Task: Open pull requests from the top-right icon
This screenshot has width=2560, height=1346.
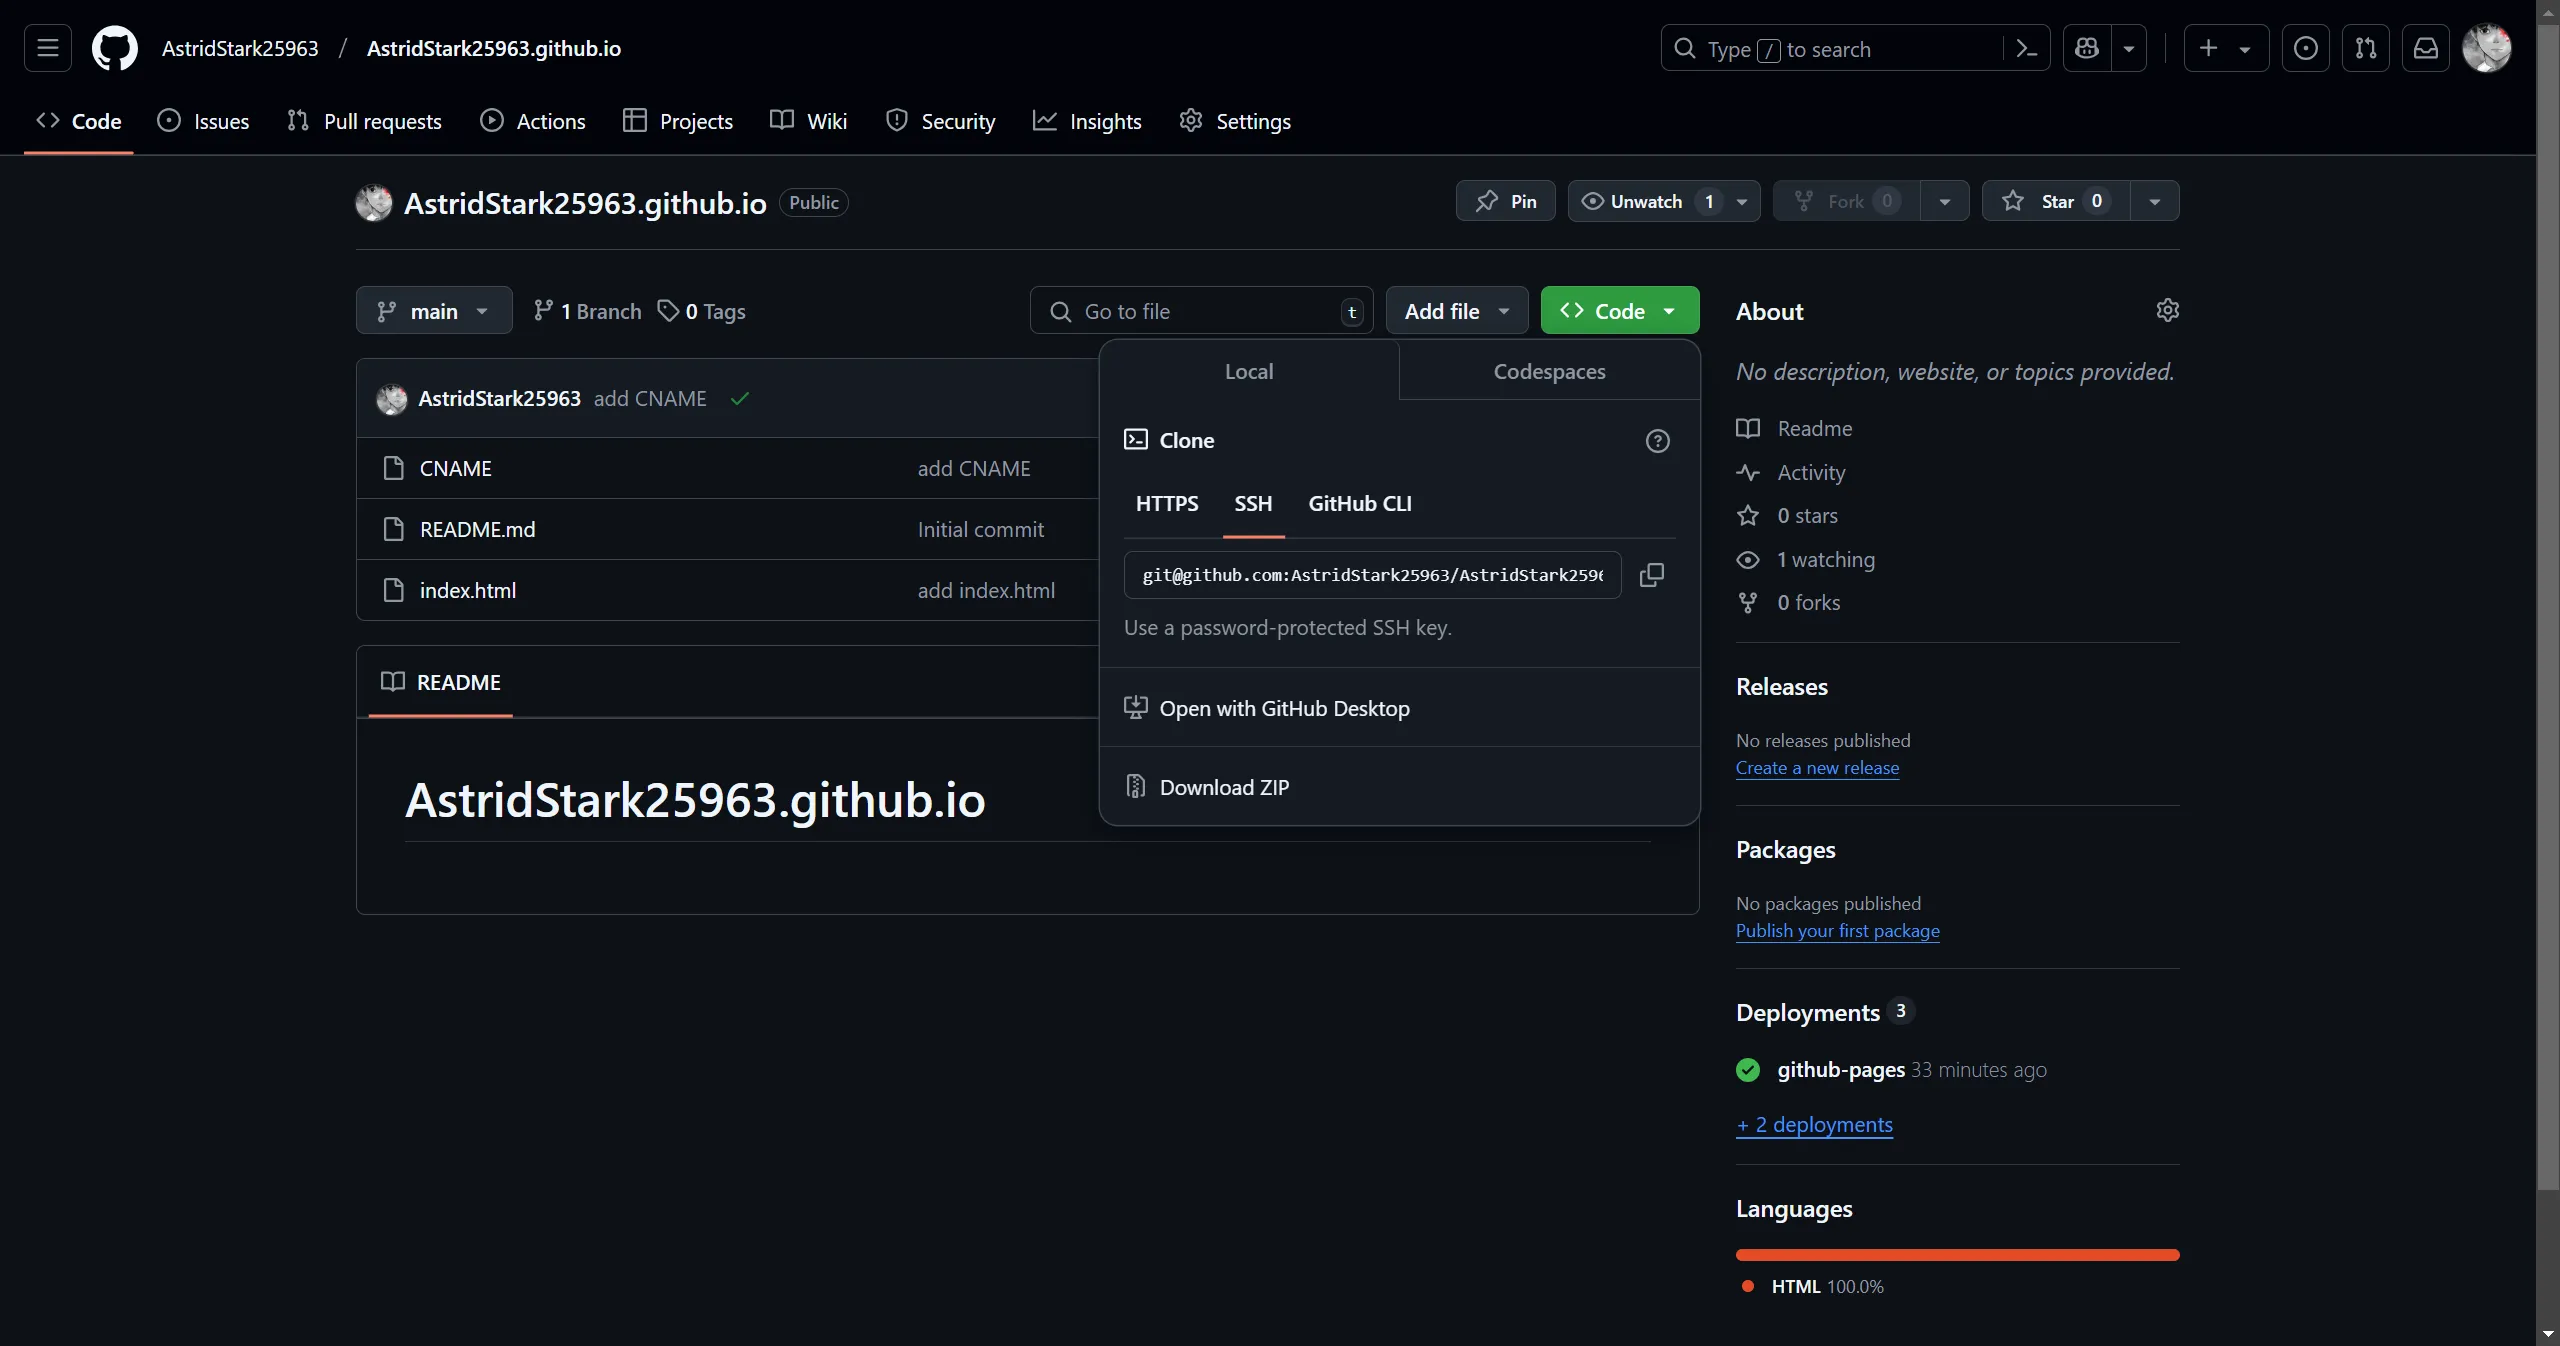Action: click(2367, 48)
